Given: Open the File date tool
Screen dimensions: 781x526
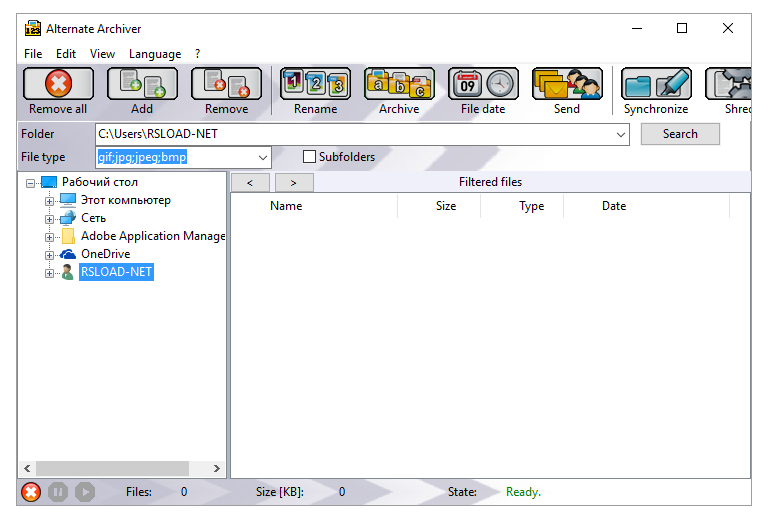Looking at the screenshot, I should tap(483, 84).
